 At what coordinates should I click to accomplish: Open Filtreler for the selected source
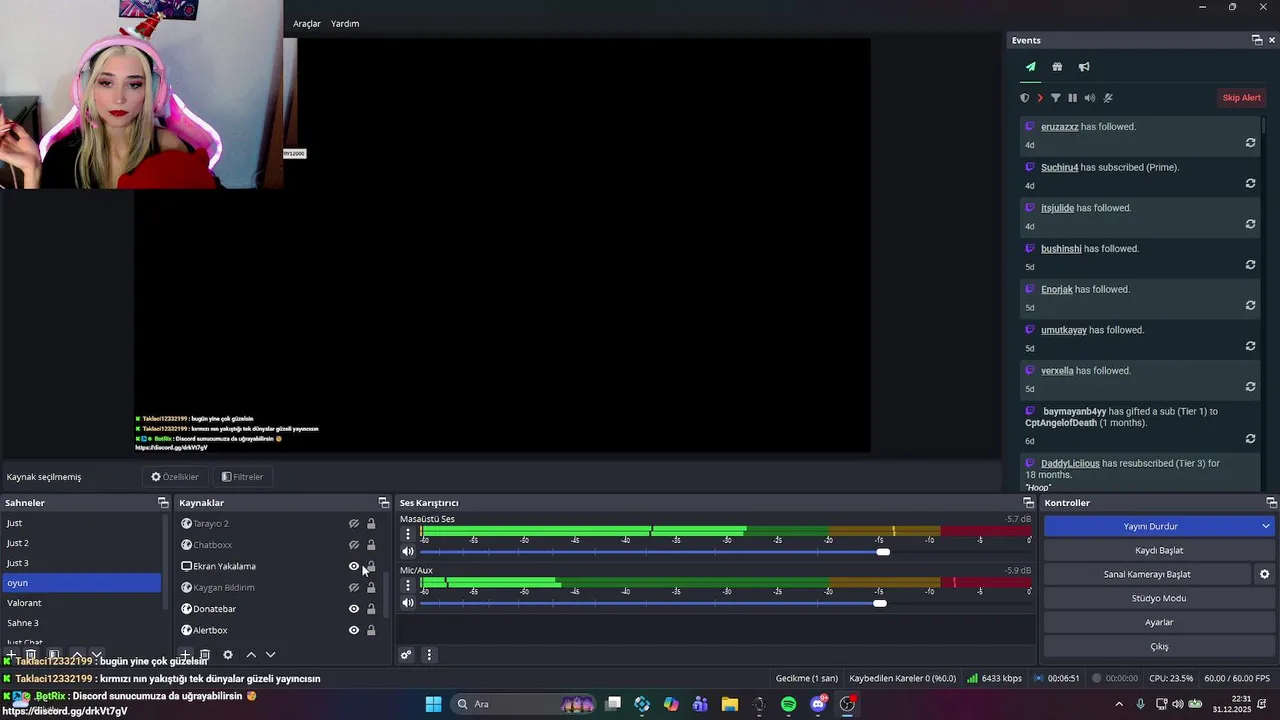click(x=242, y=477)
